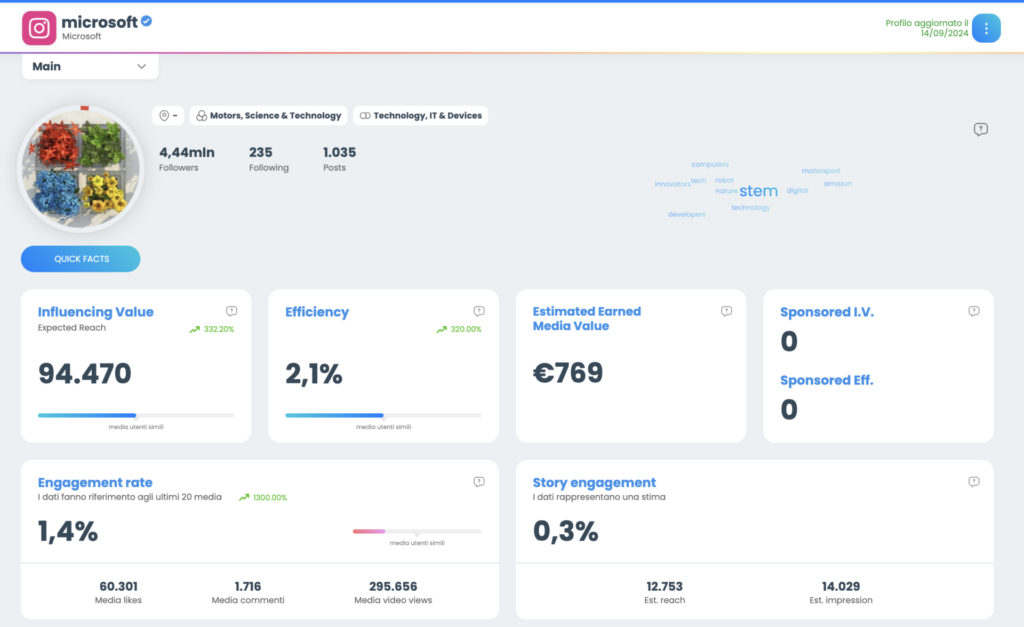The height and width of the screenshot is (627, 1024).
Task: Click the Profilo aggiornato date text
Action: pyautogui.click(x=927, y=28)
